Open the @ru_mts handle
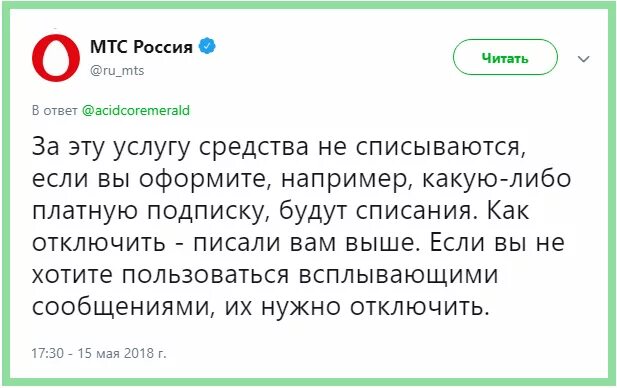Screen dimensions: 617x388 point(117,70)
